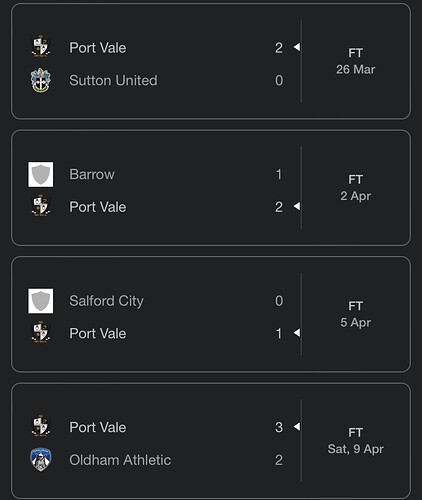
Task: Open the Salford City team name
Action: [x=106, y=301]
